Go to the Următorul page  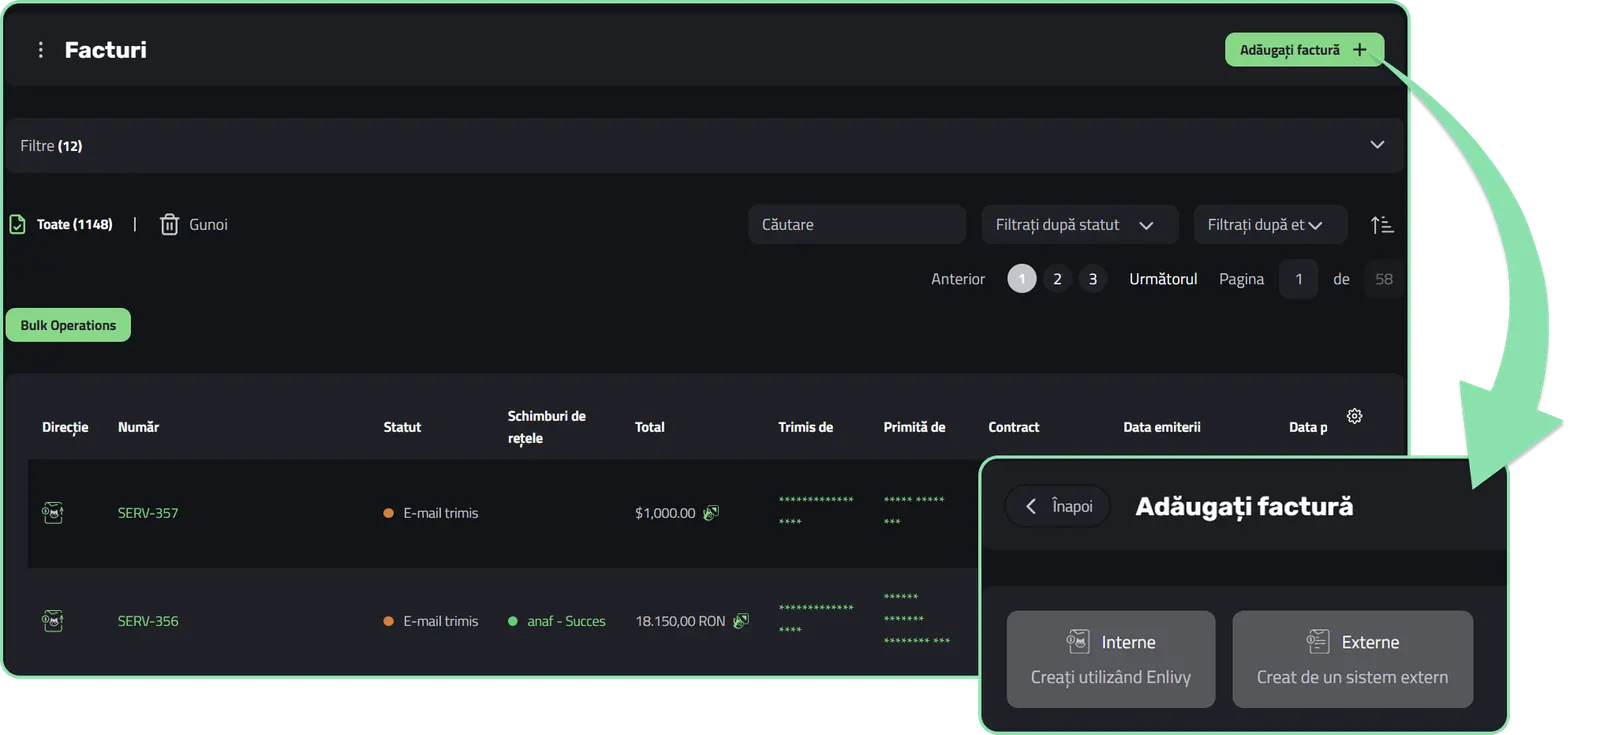[1163, 279]
